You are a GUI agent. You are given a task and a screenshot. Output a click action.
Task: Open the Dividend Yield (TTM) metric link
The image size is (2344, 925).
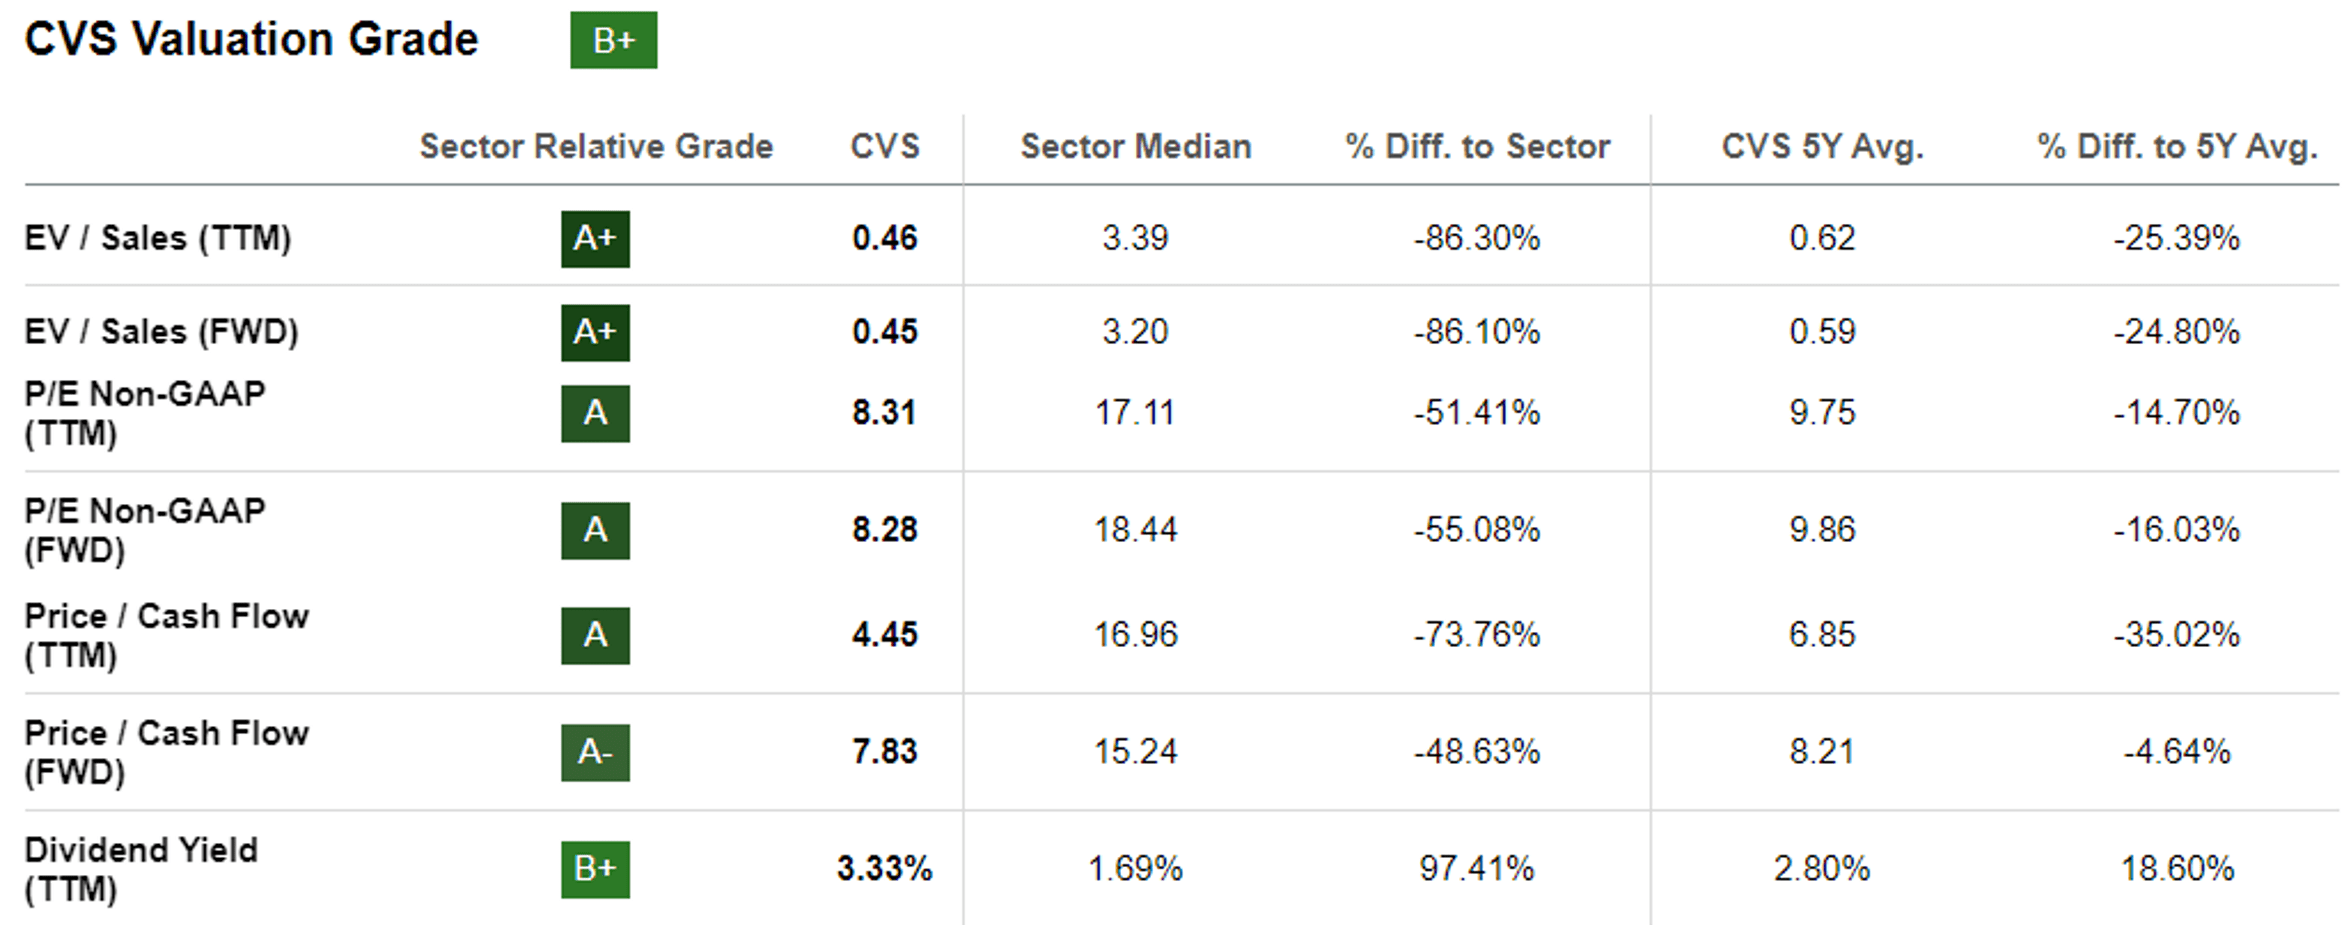click(x=141, y=869)
